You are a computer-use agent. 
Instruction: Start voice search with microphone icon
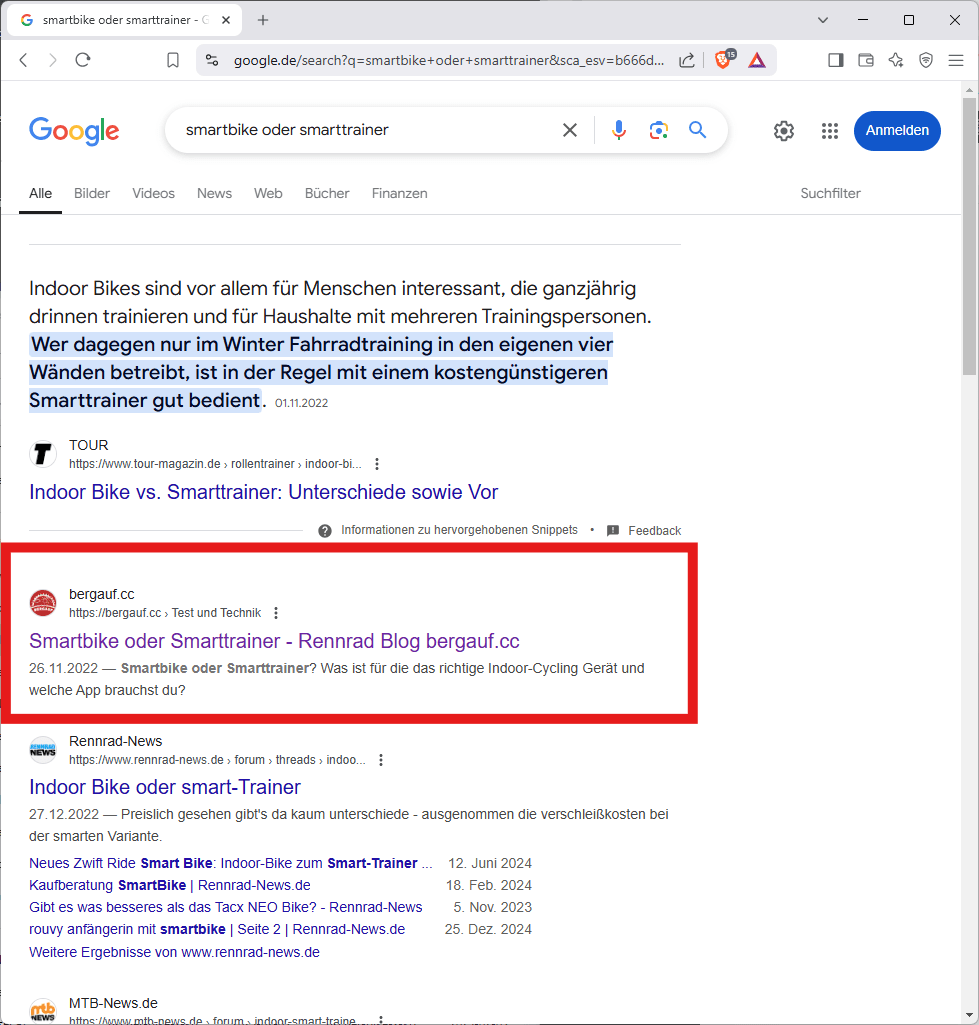[x=619, y=130]
